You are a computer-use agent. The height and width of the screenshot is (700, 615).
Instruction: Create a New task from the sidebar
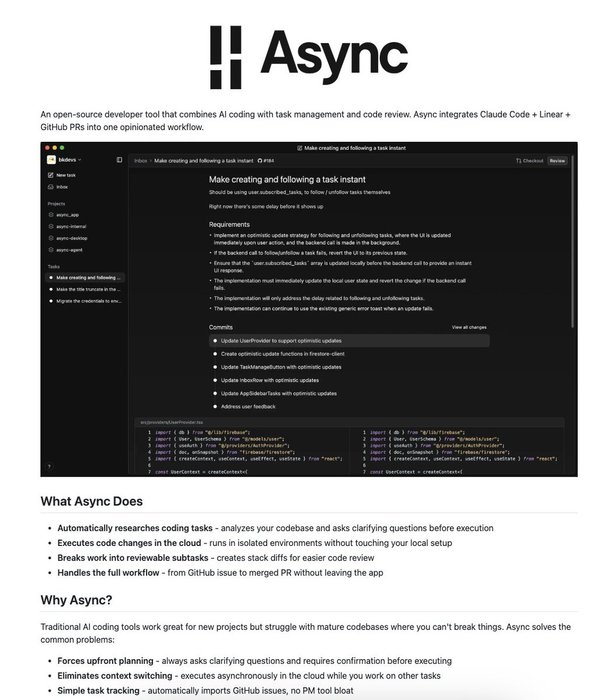click(62, 175)
